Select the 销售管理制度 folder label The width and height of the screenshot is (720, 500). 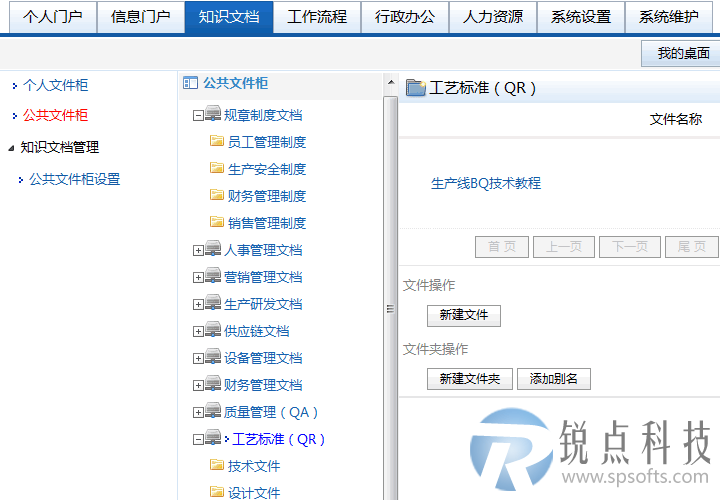pos(267,224)
